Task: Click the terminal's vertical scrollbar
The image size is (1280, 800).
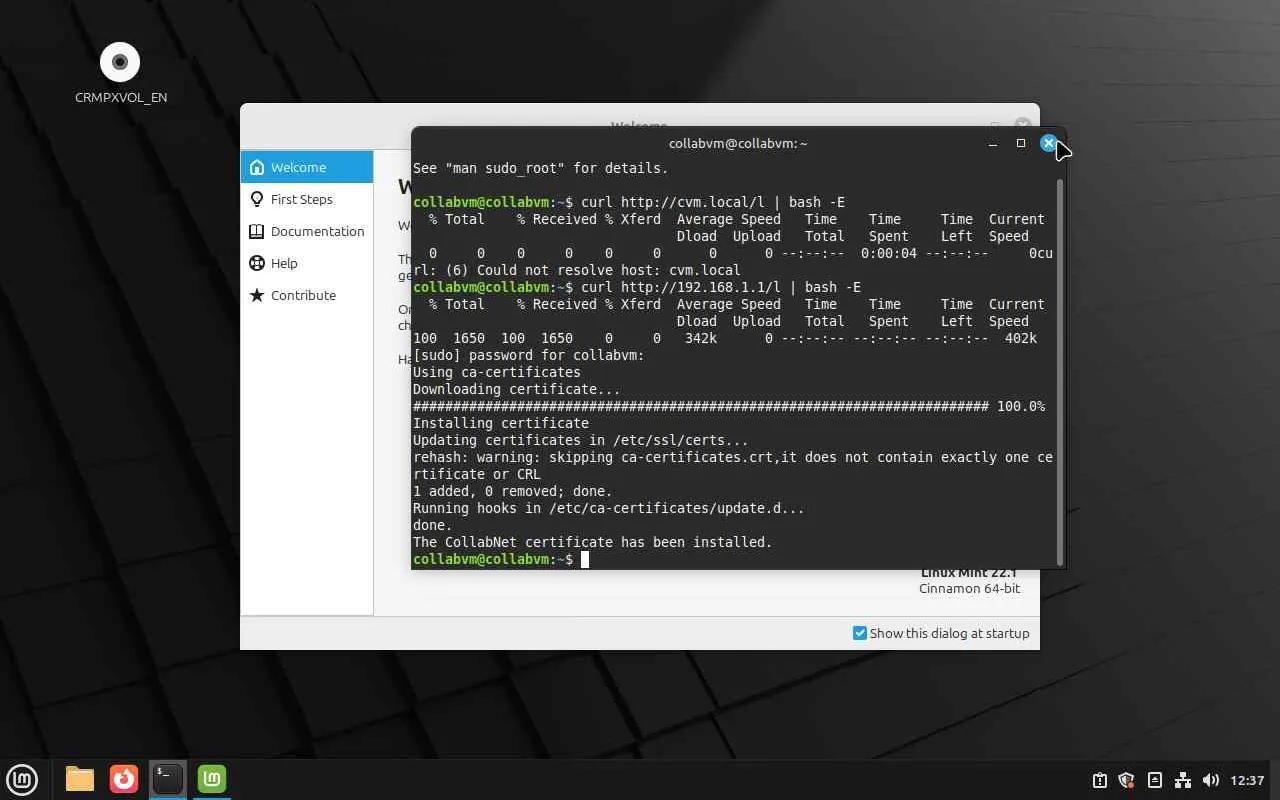Action: tap(1060, 372)
